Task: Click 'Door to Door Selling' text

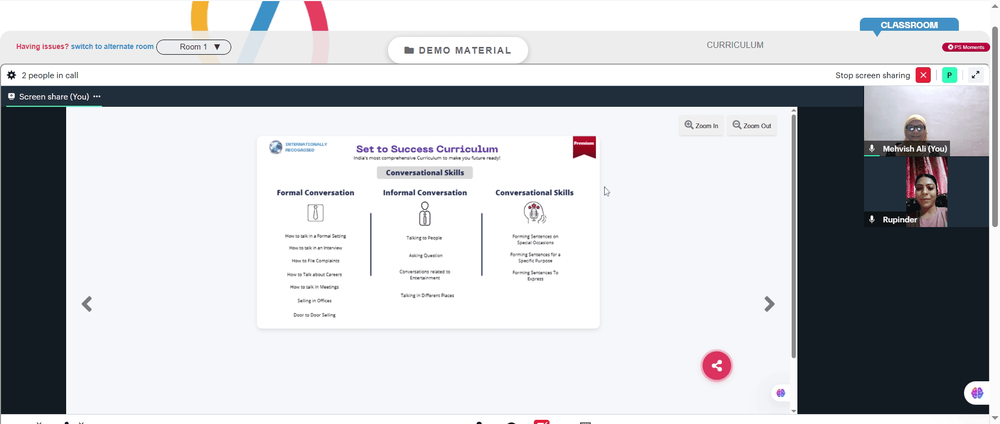Action: pyautogui.click(x=315, y=315)
